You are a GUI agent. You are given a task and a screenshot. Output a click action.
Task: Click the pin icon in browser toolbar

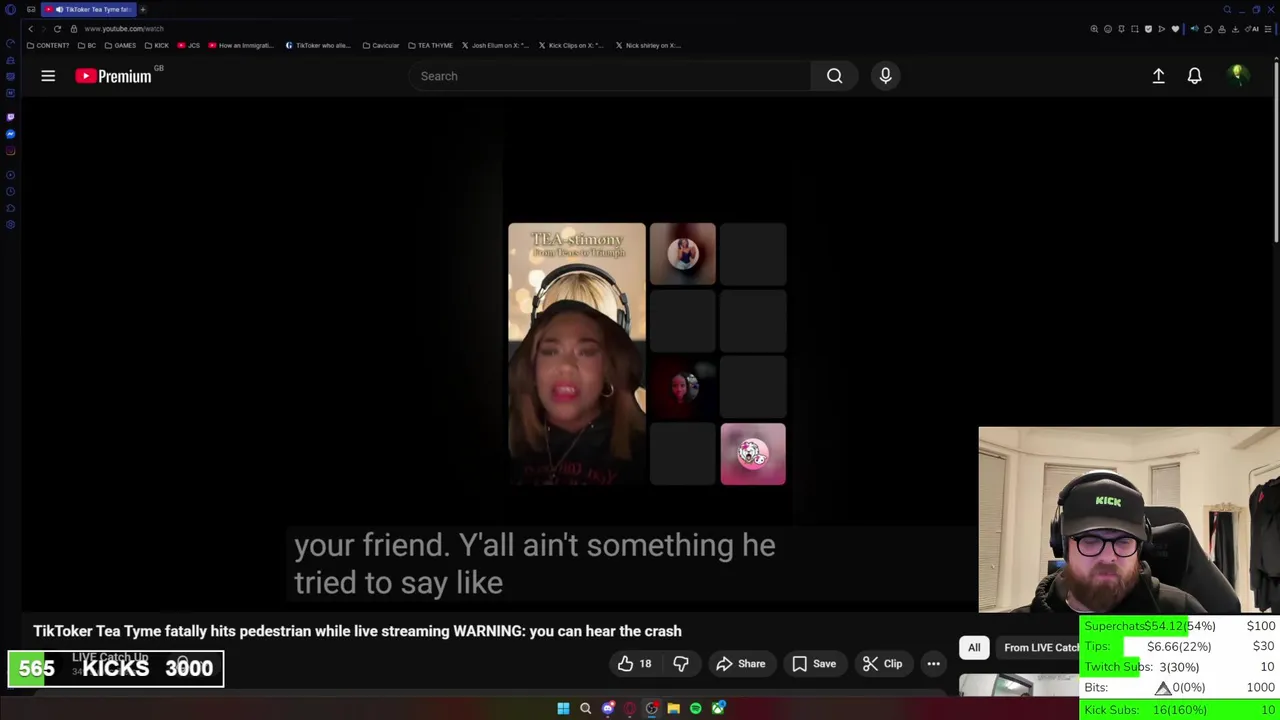point(1121,29)
